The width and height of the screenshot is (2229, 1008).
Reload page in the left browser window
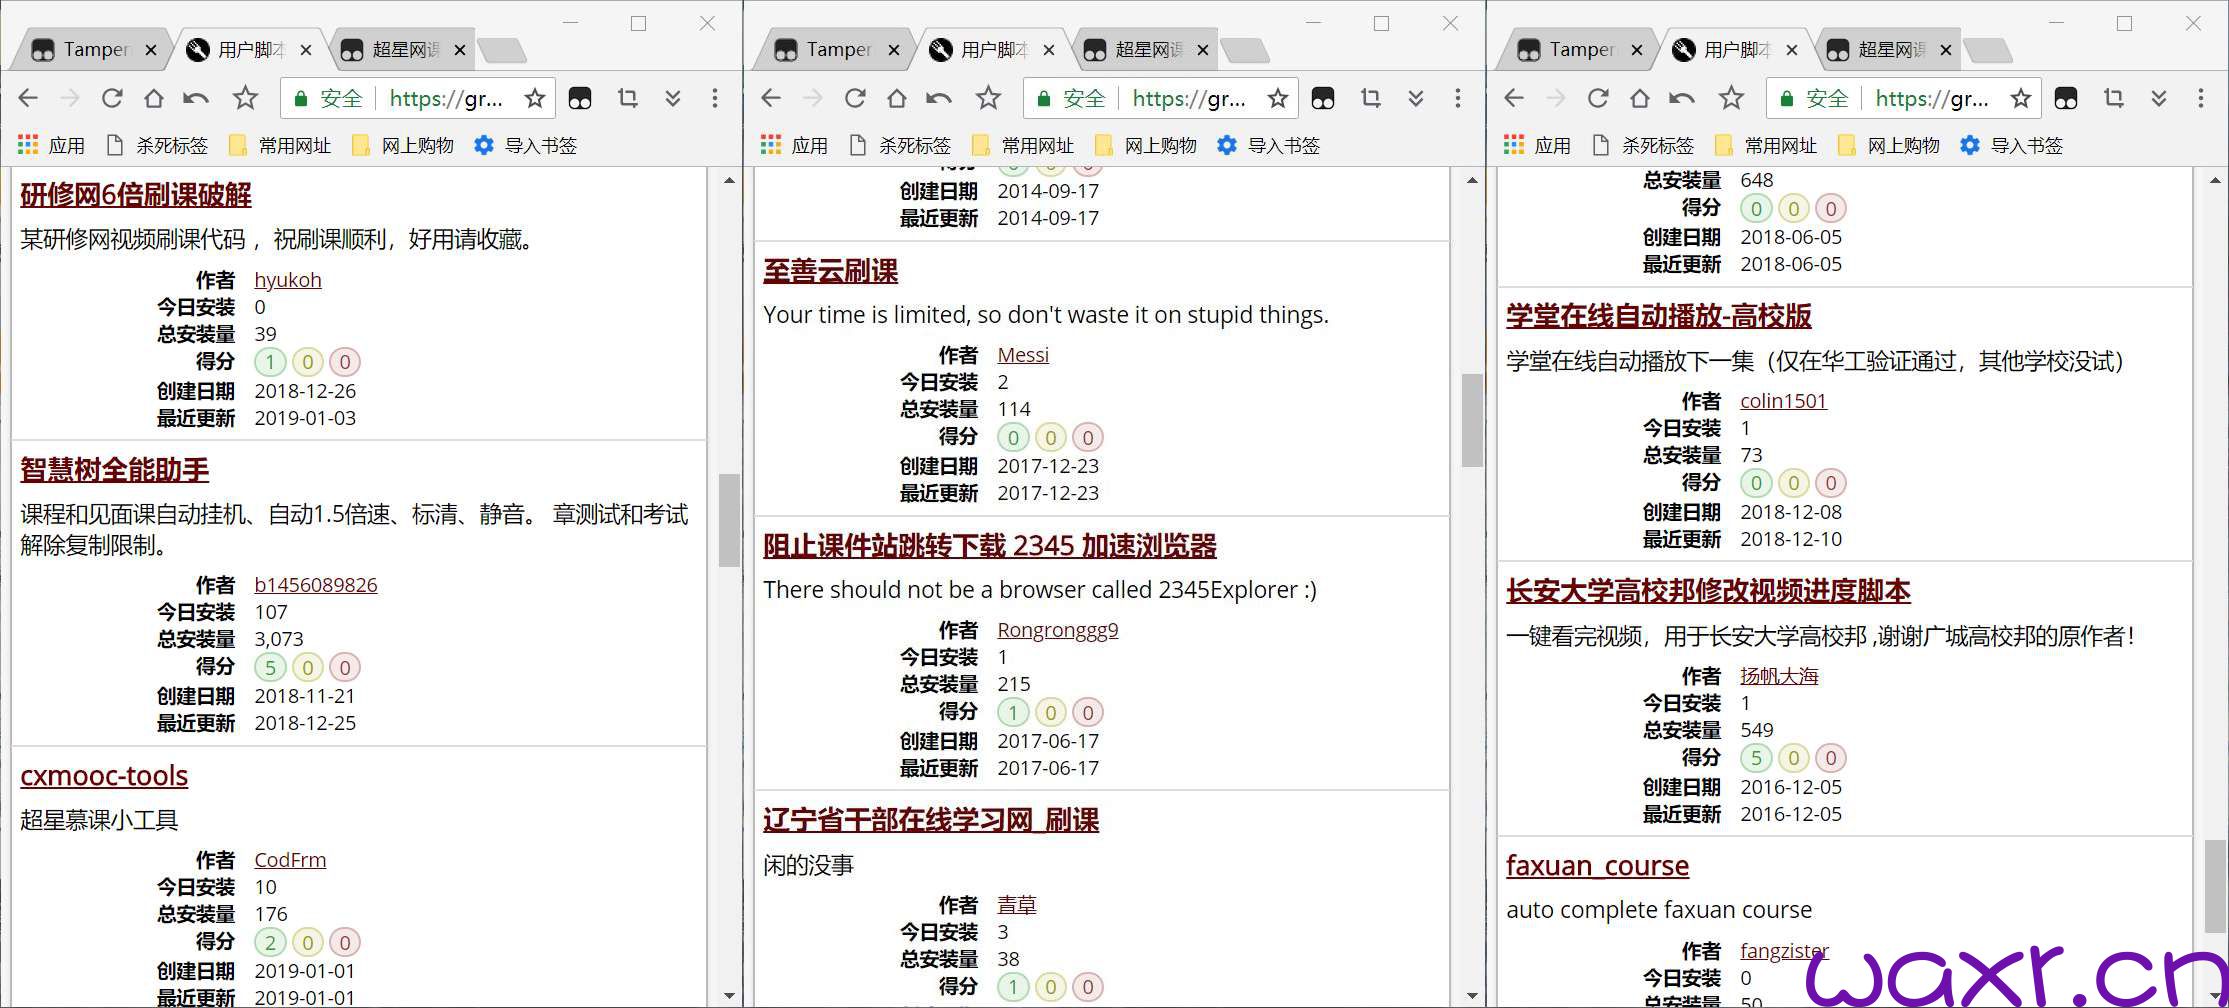[112, 98]
